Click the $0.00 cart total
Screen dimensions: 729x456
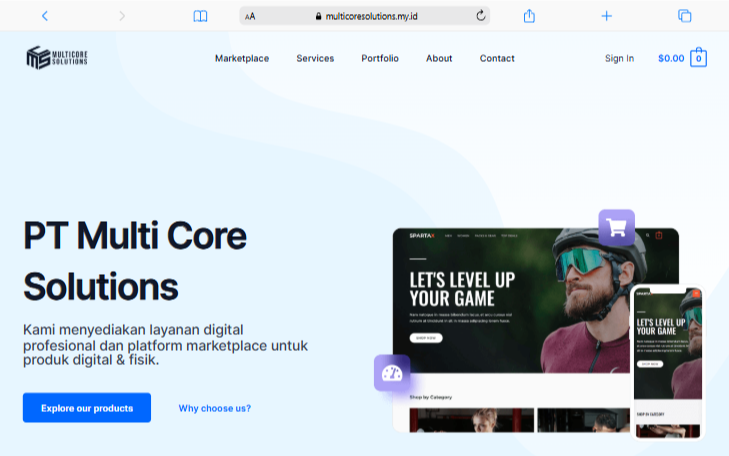[x=671, y=58]
